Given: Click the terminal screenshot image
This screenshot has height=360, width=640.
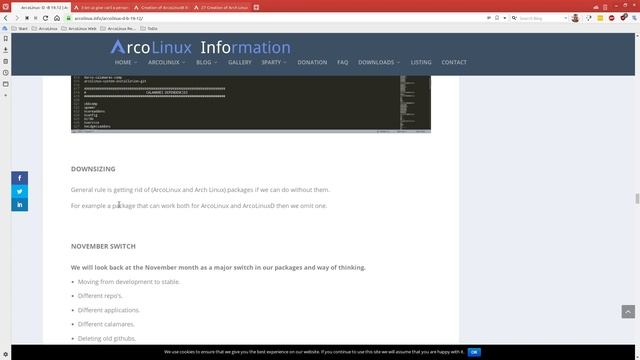Looking at the screenshot, I should [251, 104].
